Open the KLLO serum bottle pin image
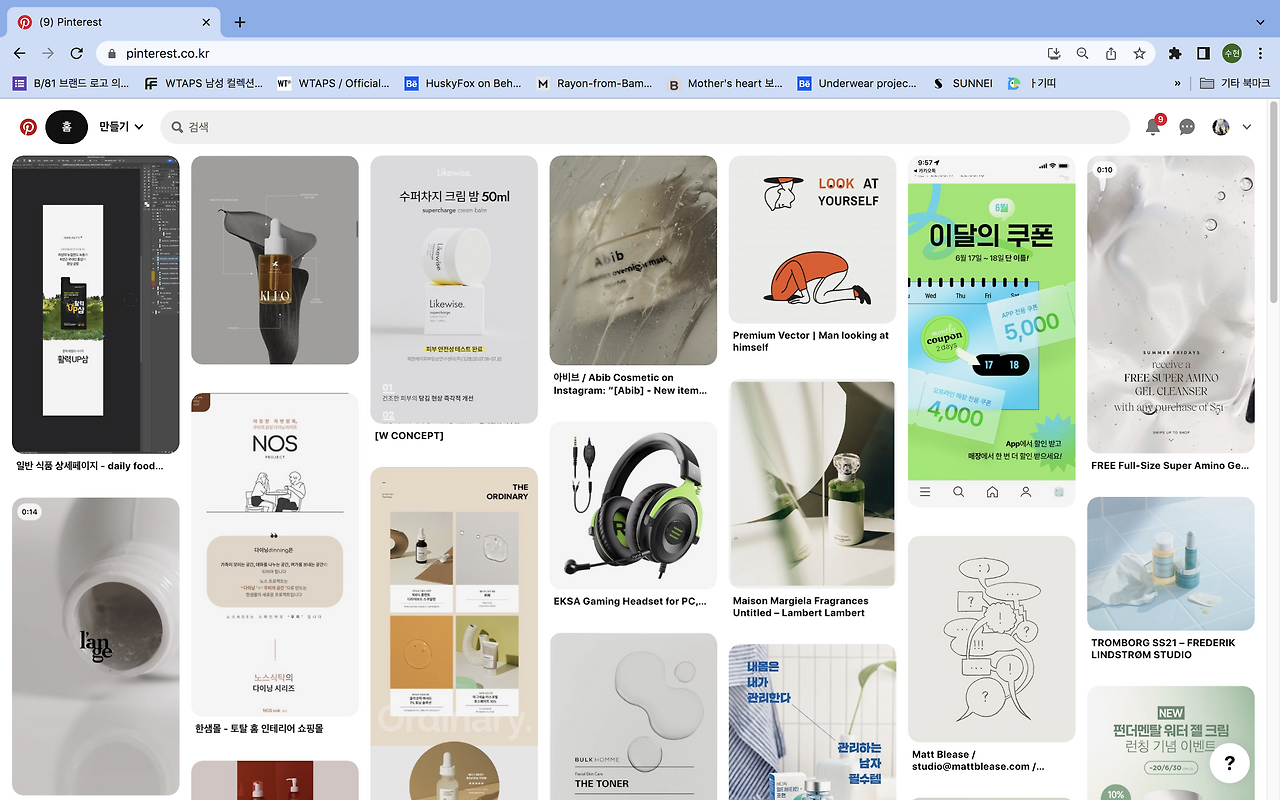Screen dimensions: 1280x800 [x=275, y=260]
